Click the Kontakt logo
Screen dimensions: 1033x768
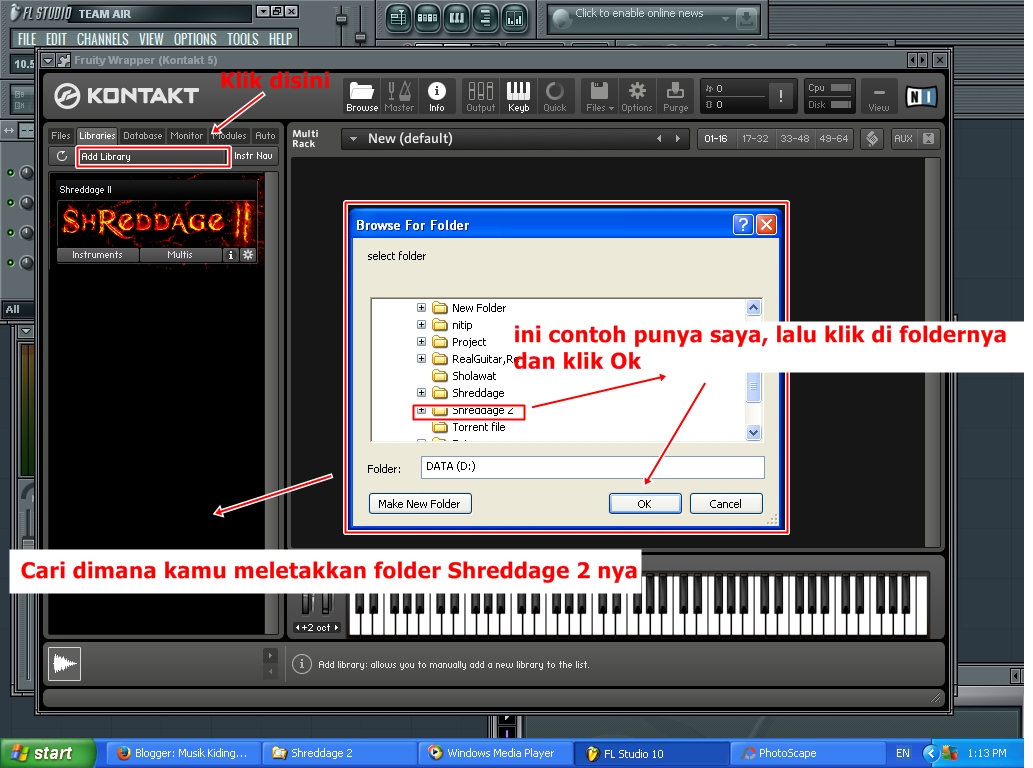pos(126,96)
